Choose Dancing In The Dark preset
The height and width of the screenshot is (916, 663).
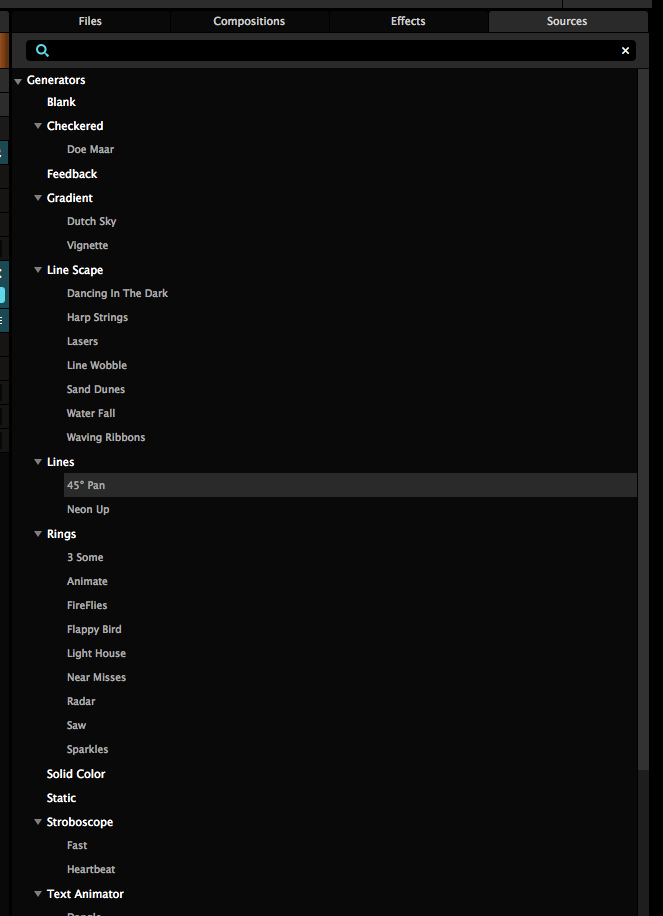point(117,293)
